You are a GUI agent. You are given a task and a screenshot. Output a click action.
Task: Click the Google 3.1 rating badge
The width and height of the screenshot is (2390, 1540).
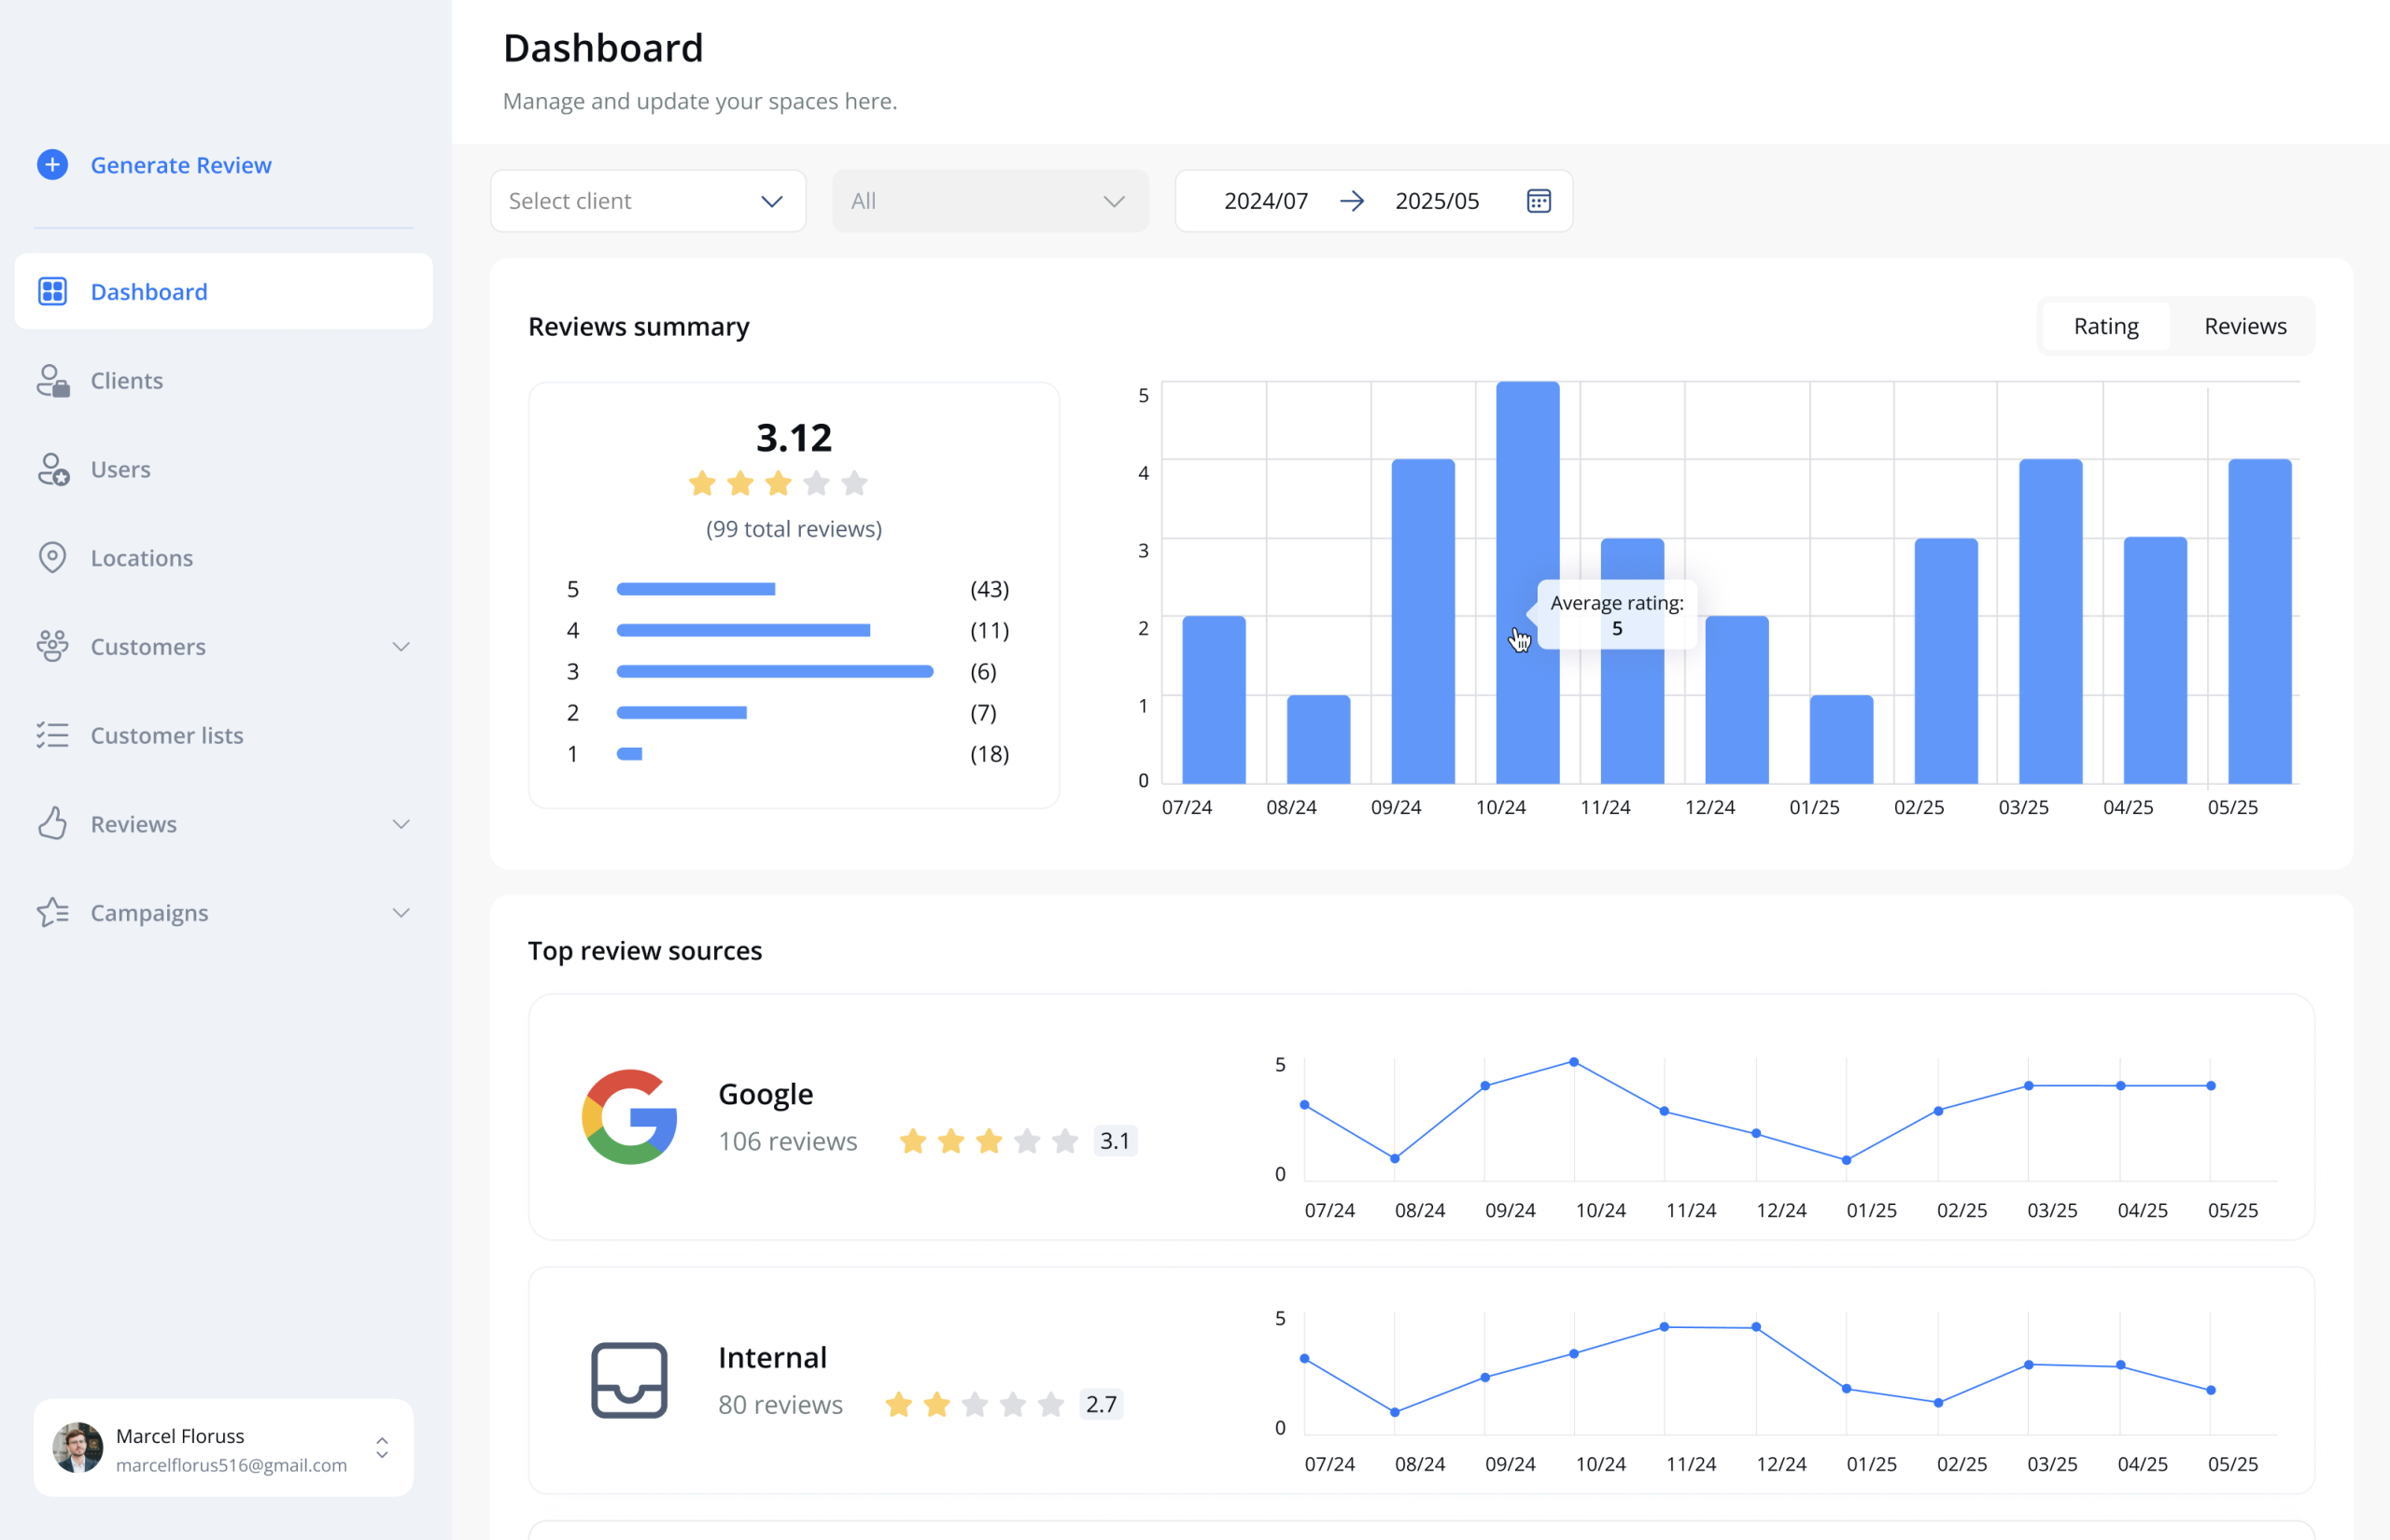click(1114, 1141)
